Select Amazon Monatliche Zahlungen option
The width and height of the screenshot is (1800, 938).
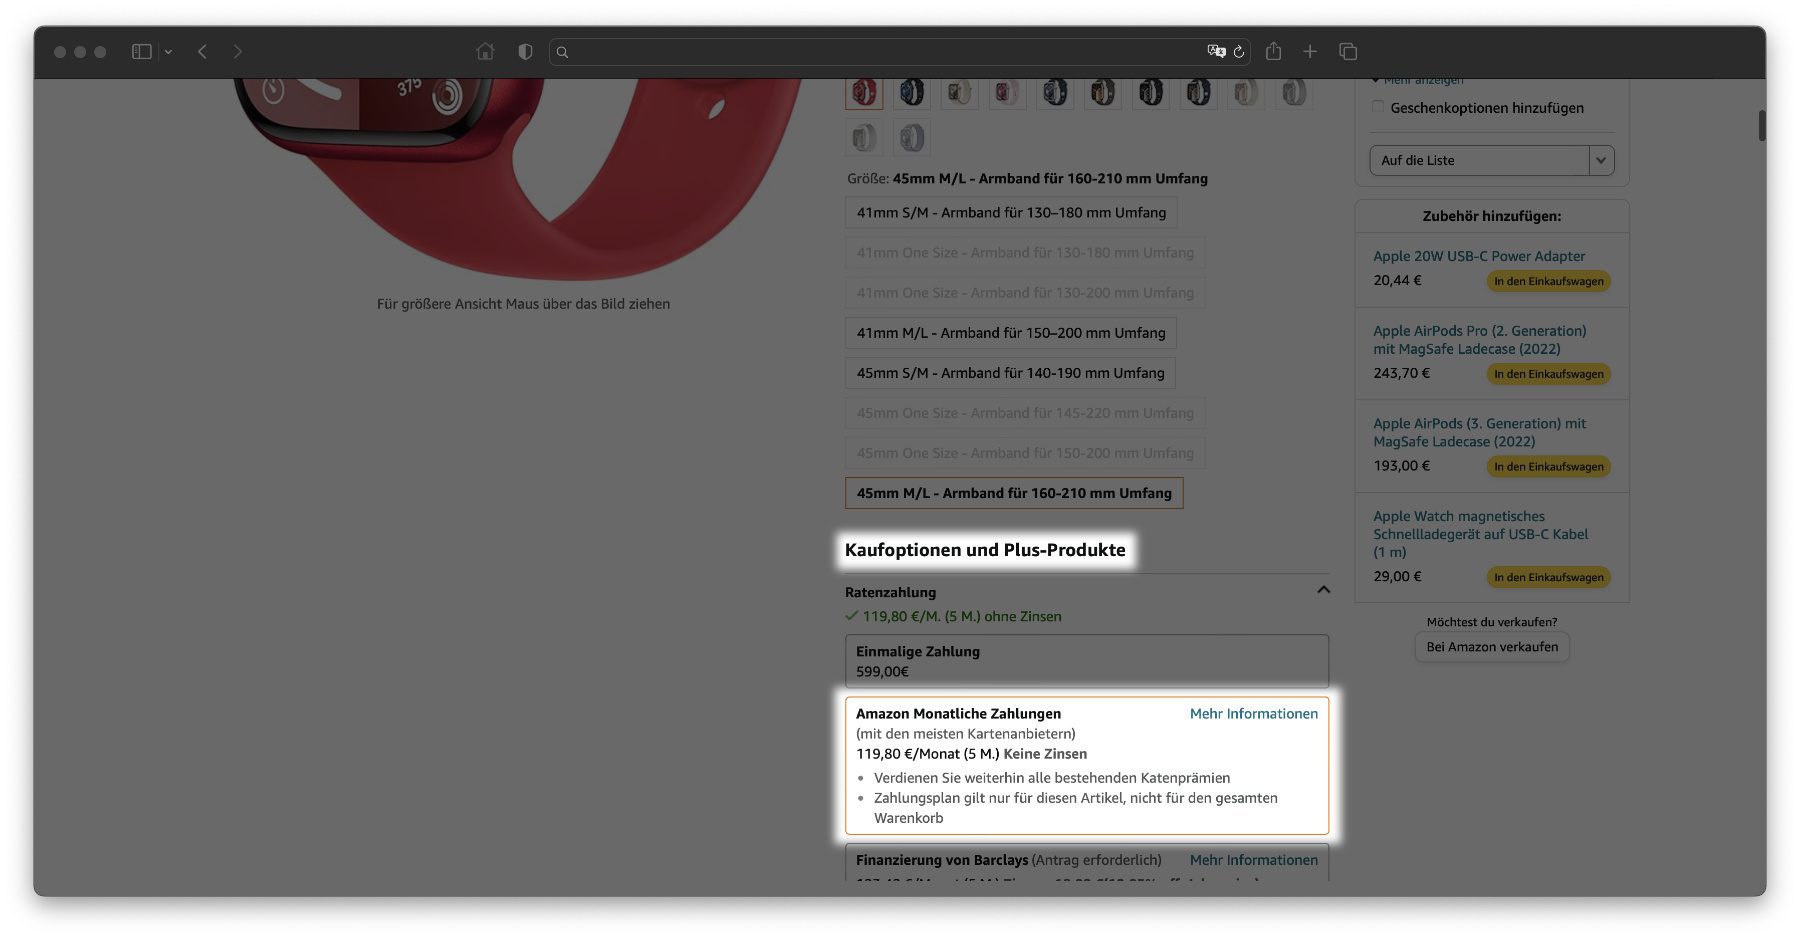1086,765
